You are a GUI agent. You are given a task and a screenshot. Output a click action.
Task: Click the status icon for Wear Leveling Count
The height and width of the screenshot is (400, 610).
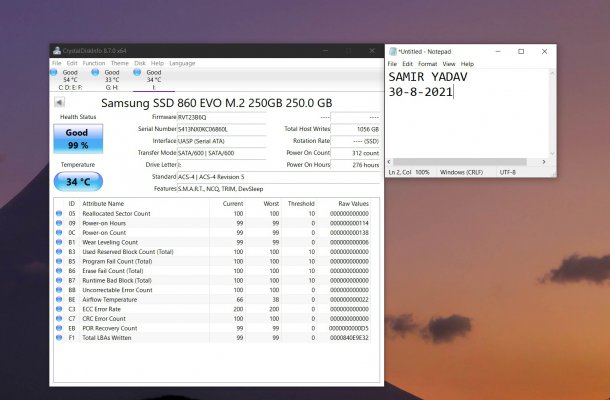click(59, 242)
